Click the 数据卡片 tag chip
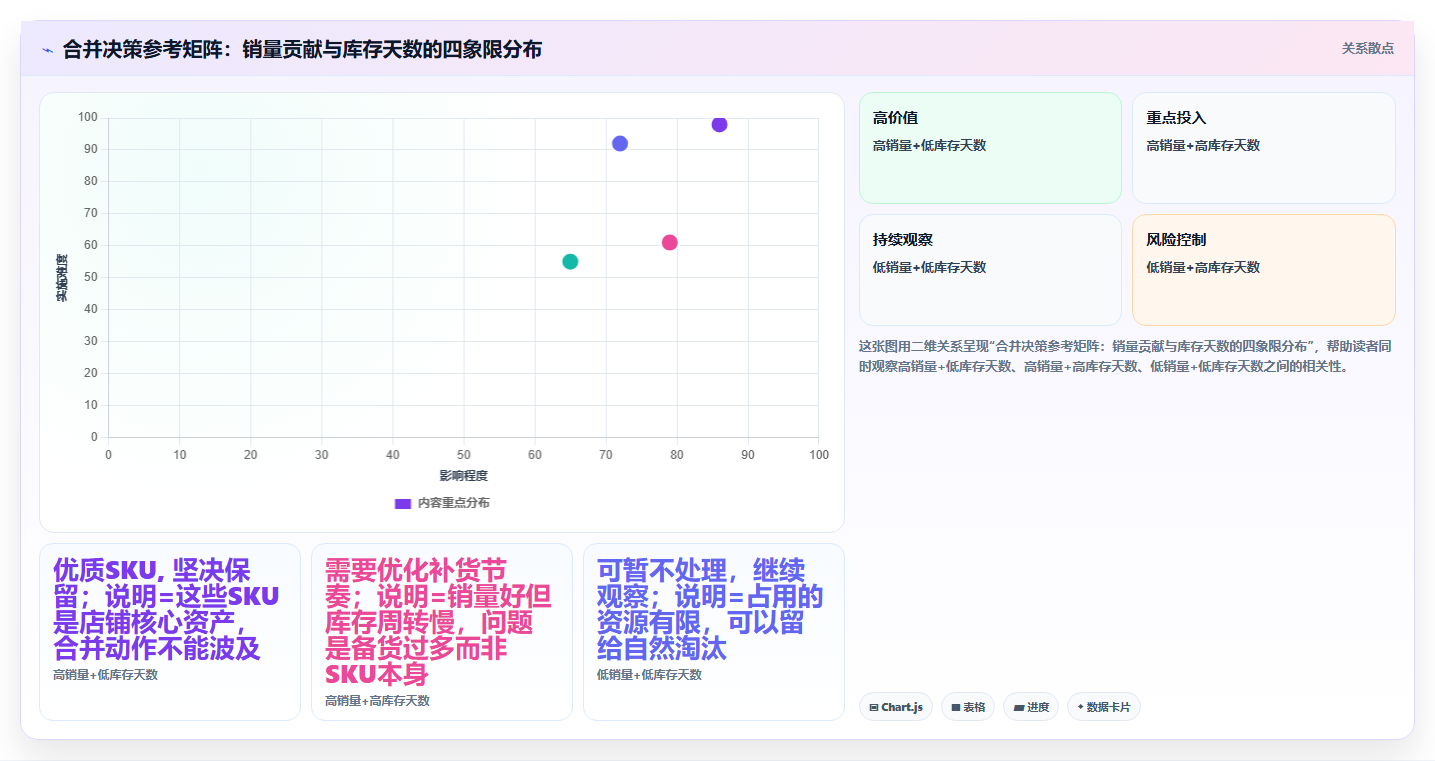 pos(1104,707)
